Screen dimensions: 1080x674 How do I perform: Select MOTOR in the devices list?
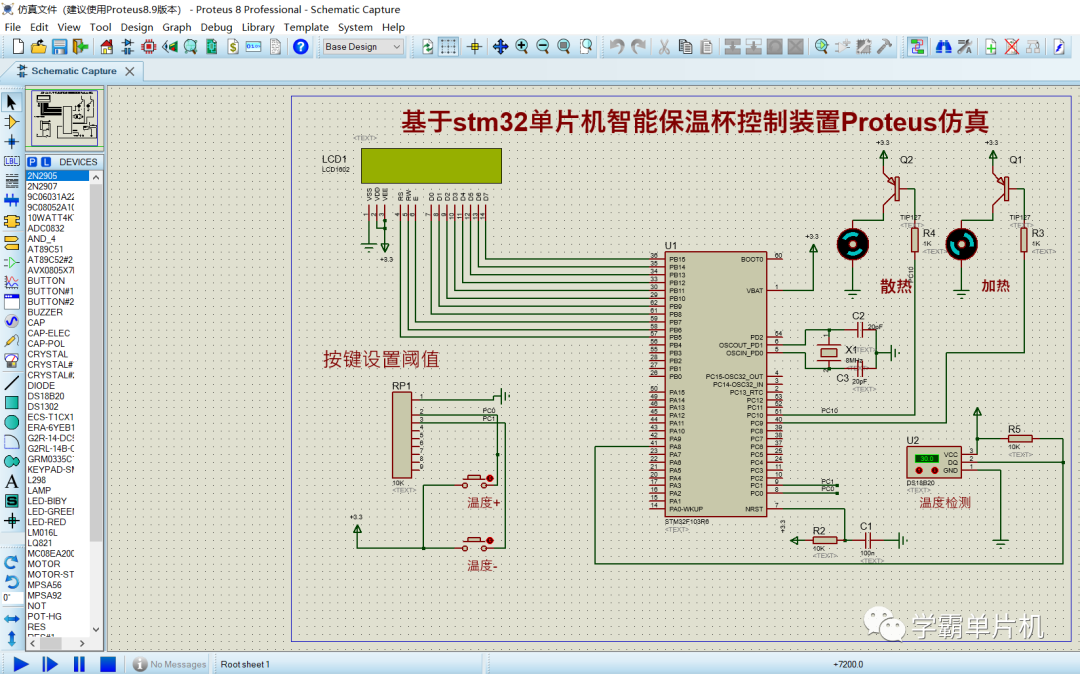[58, 564]
